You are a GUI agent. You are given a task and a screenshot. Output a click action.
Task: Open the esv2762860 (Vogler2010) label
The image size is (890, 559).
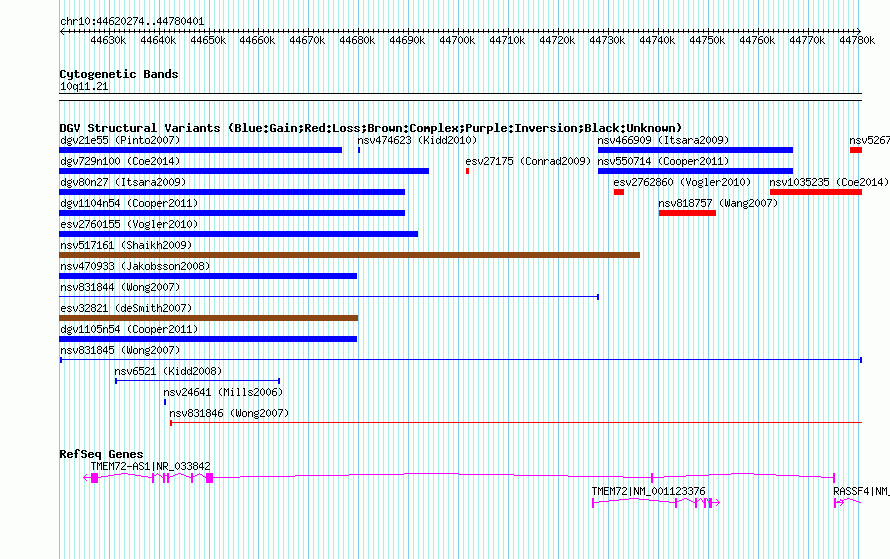point(682,182)
